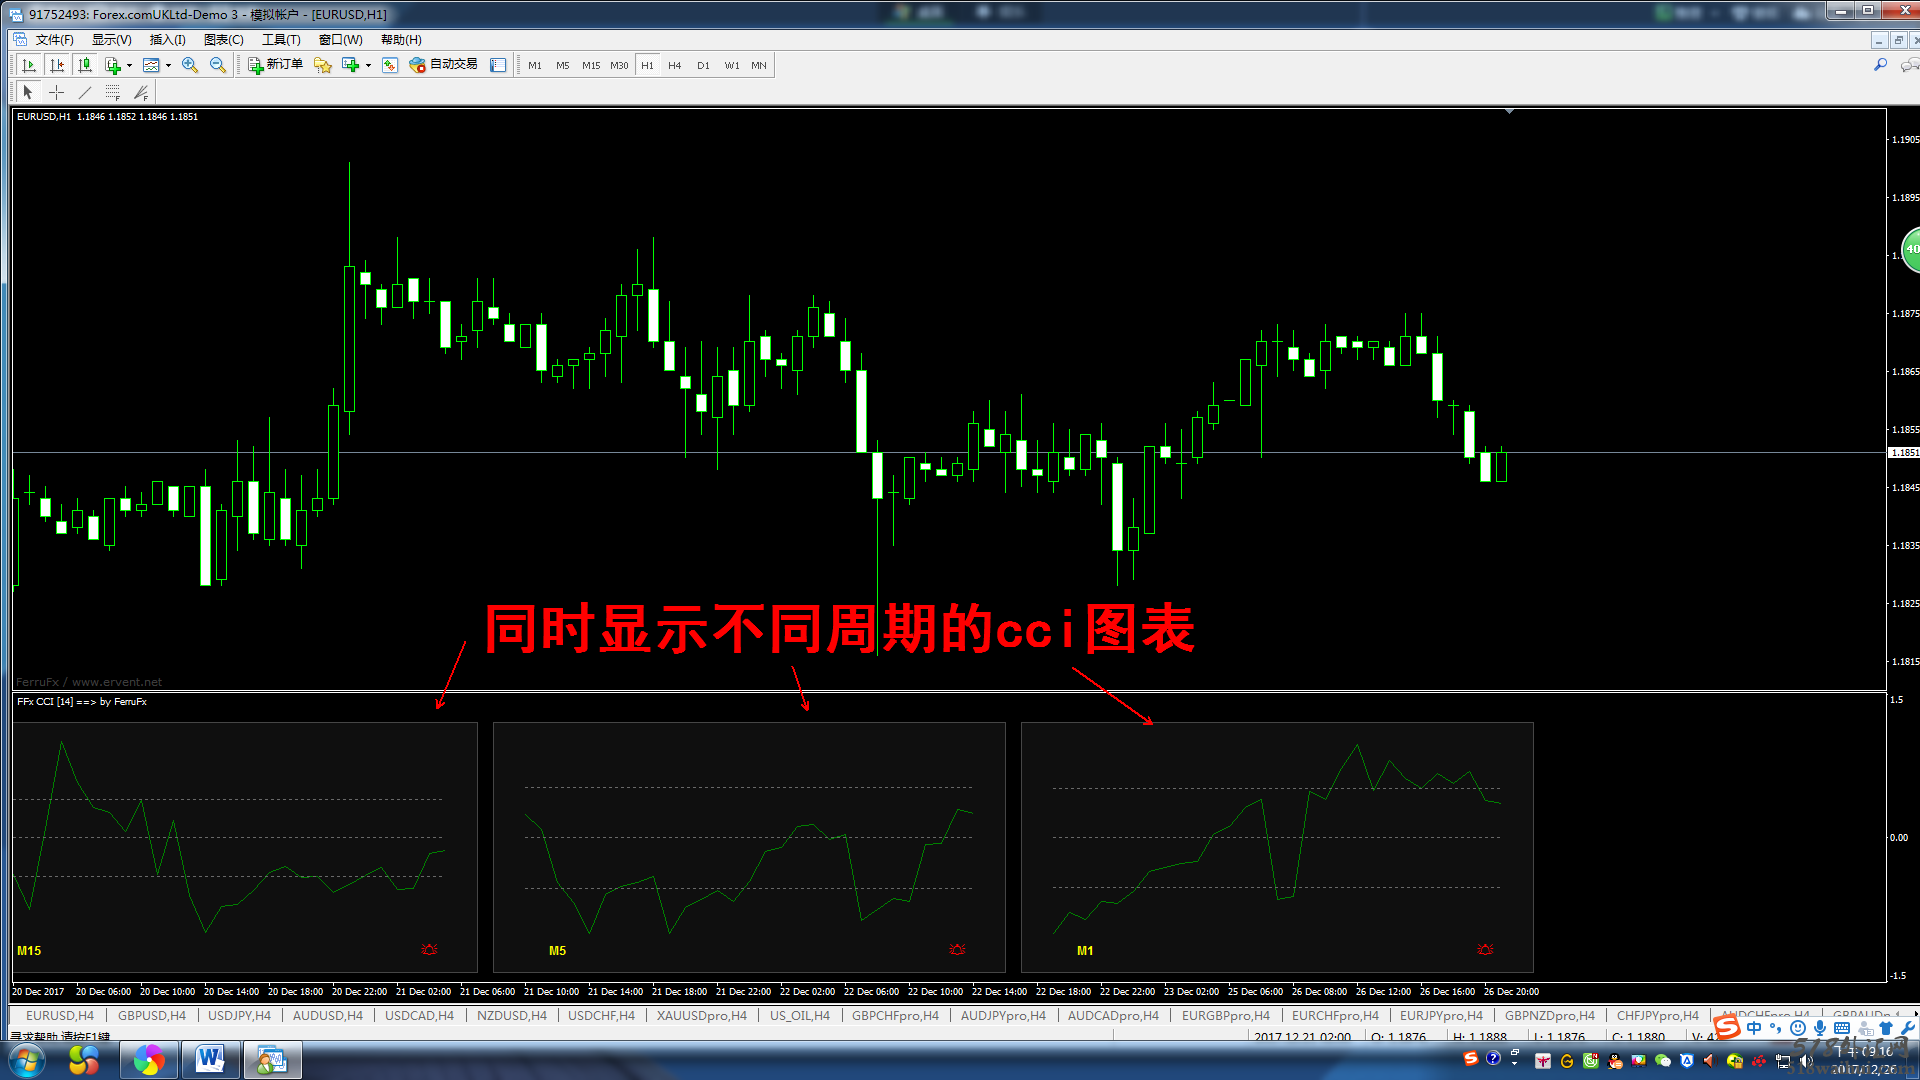This screenshot has width=1920, height=1080.
Task: Click the search magnifier at top right
Action: pos(1880,65)
